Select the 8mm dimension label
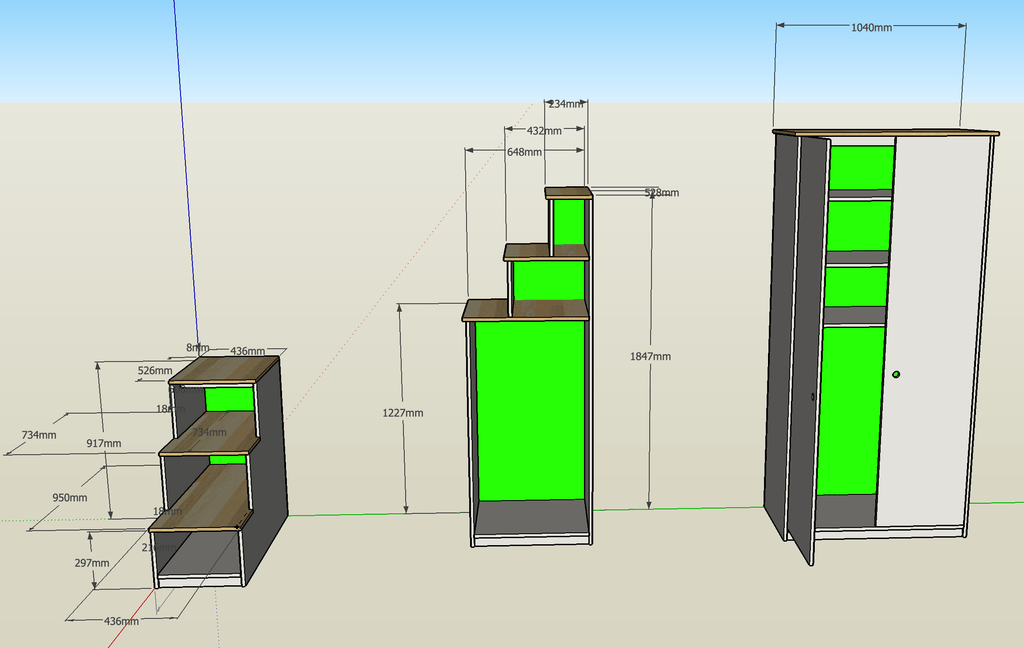 (x=198, y=348)
